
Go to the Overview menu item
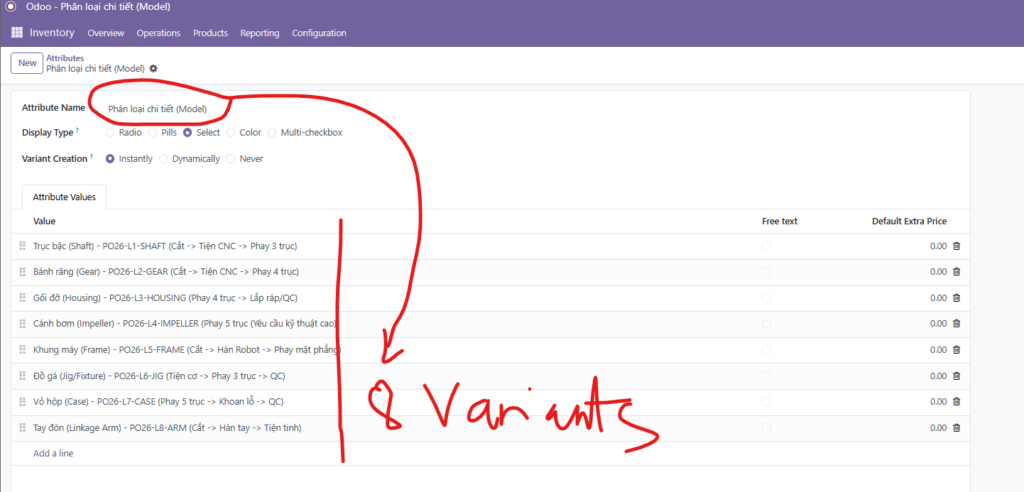click(x=106, y=33)
